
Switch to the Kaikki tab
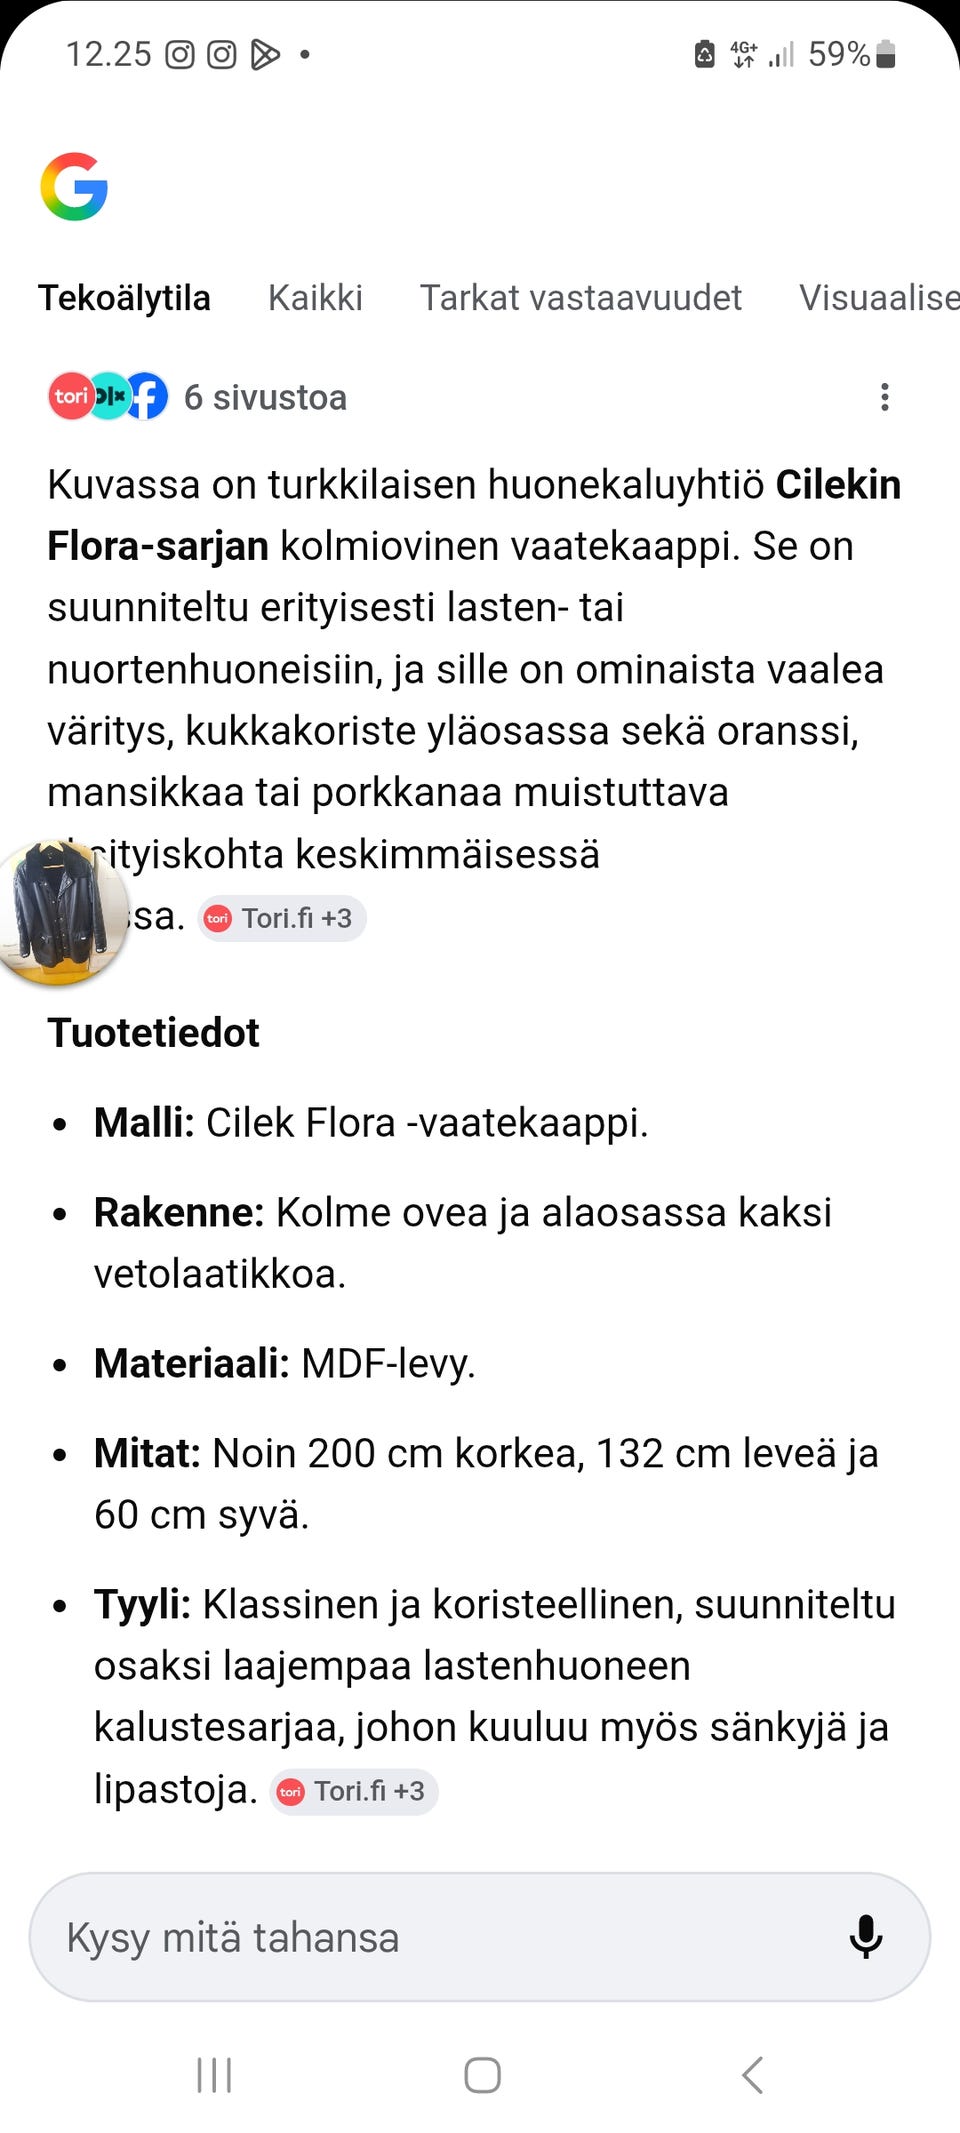(315, 297)
